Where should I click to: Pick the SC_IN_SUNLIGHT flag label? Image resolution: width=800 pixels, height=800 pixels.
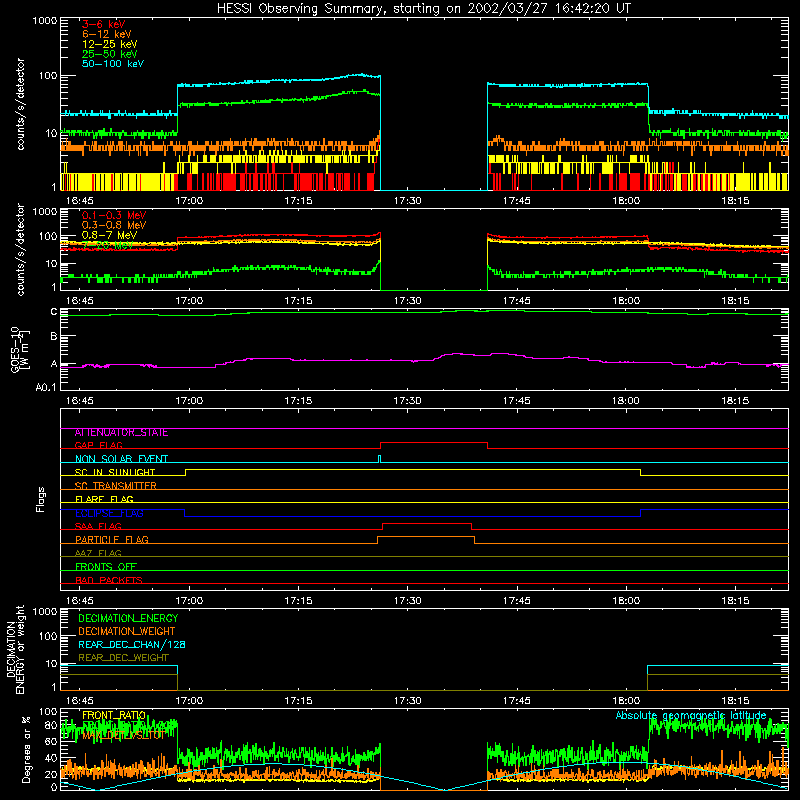tap(115, 472)
